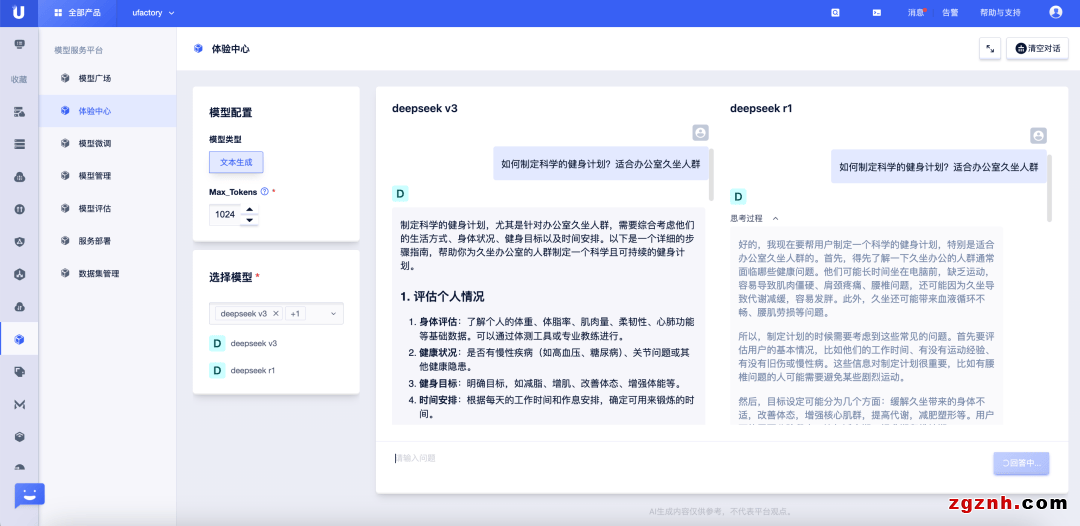The width and height of the screenshot is (1080, 526).
Task: Open the user account avatar
Action: coord(1056,13)
